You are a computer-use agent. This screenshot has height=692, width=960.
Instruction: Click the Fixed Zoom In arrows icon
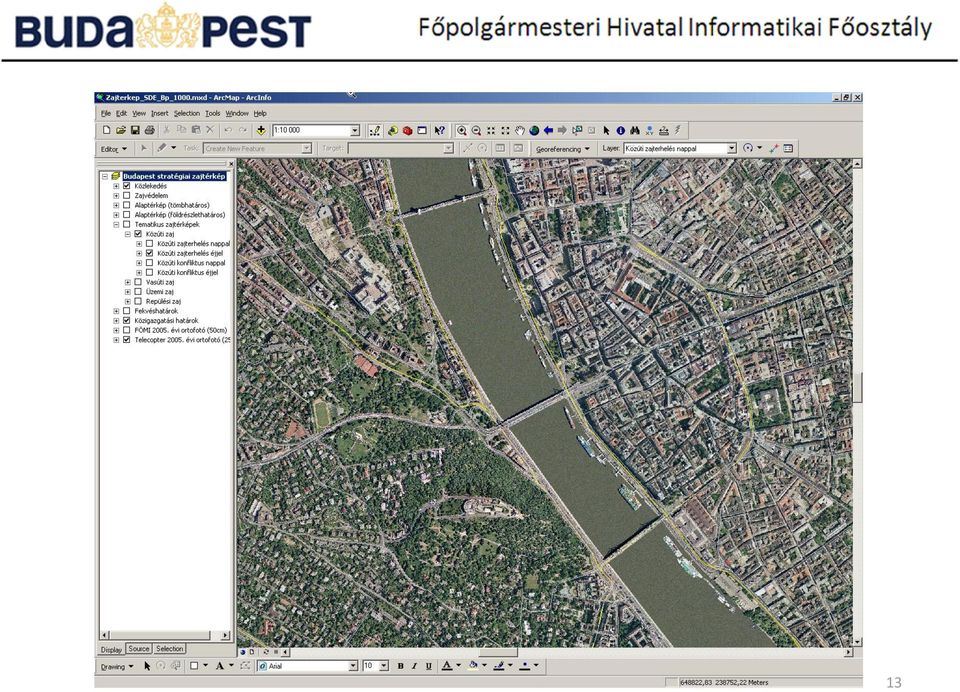coord(491,130)
